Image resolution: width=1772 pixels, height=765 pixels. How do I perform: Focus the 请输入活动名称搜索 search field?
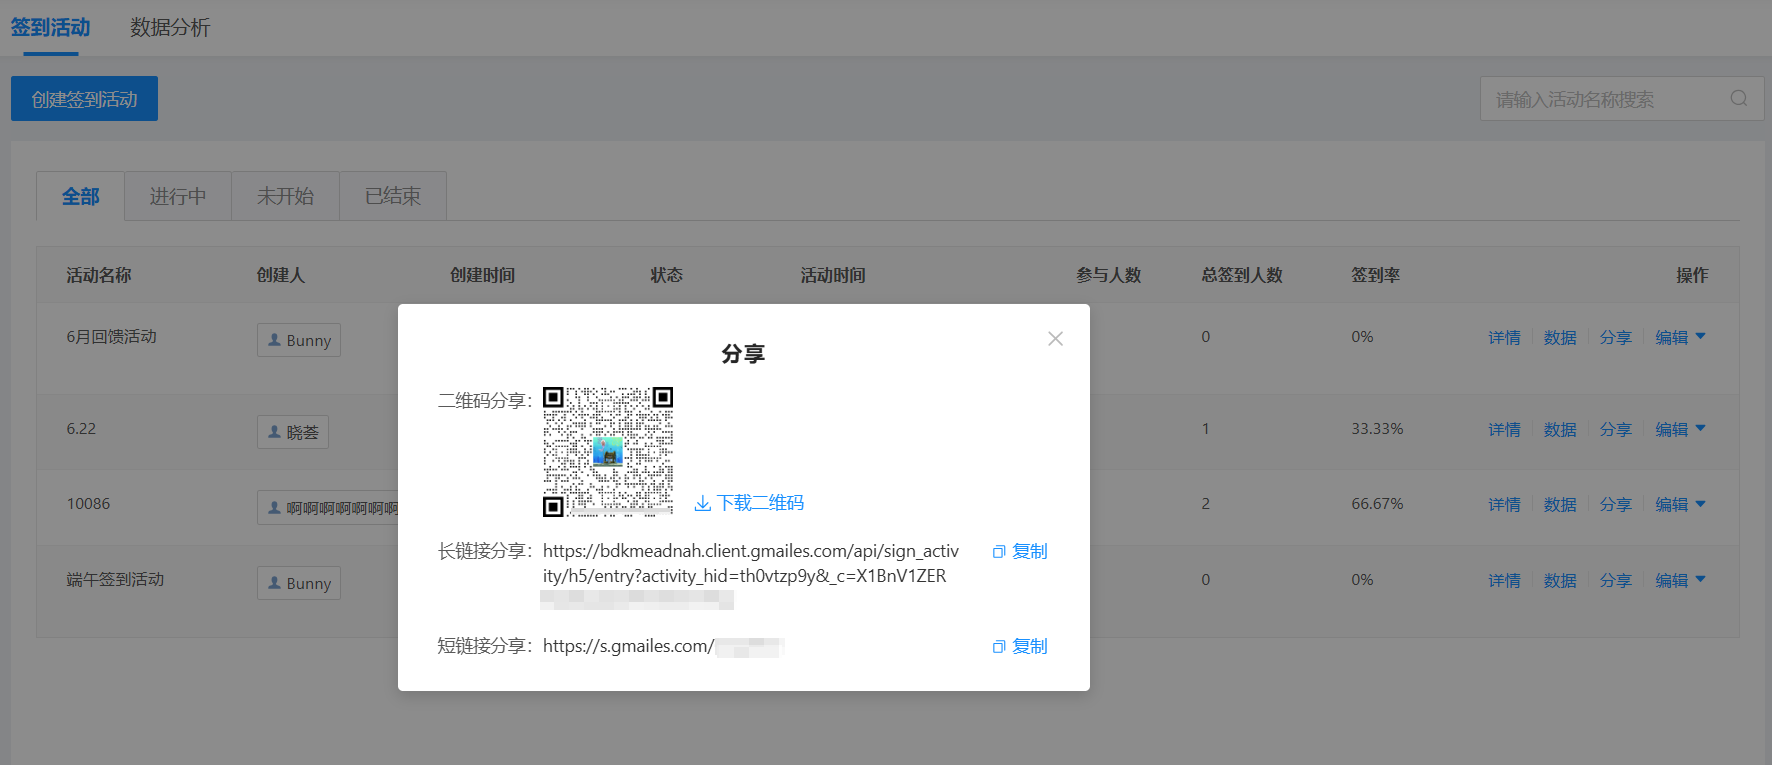tap(1622, 99)
